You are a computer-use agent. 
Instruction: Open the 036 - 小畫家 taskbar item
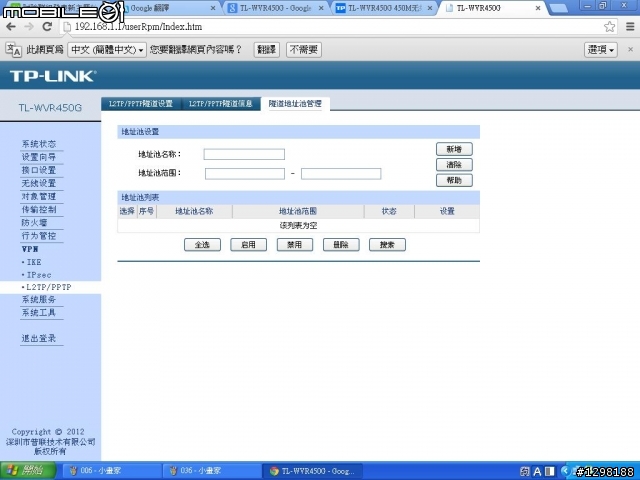(x=210, y=471)
